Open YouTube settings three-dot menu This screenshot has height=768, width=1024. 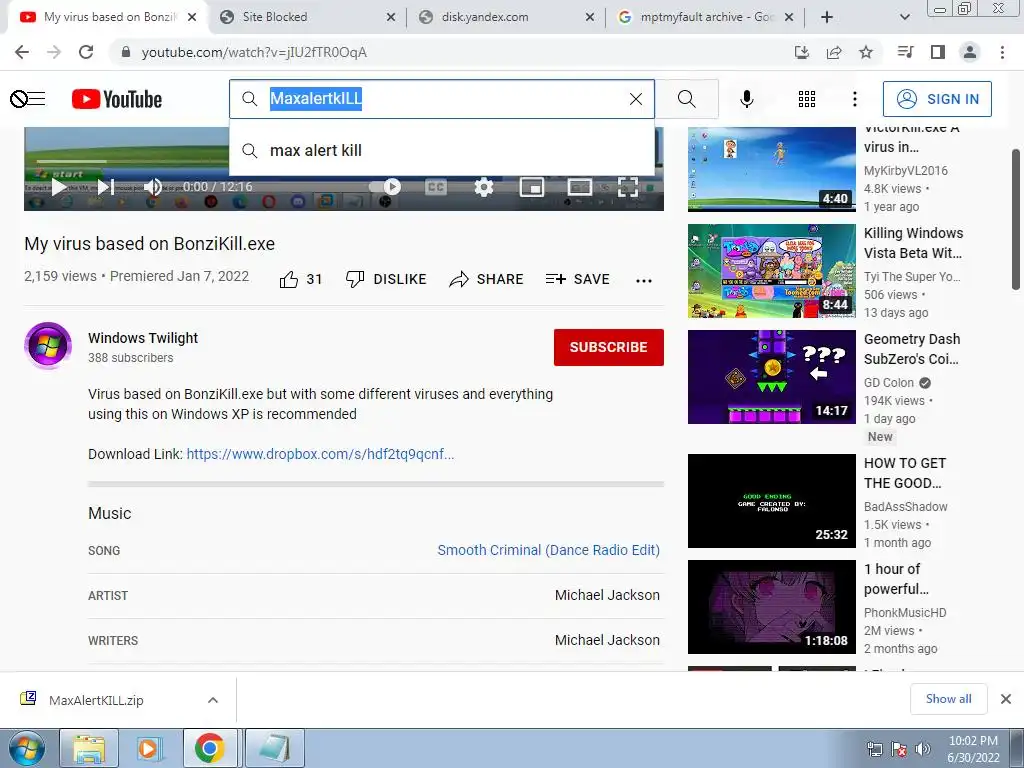click(855, 99)
